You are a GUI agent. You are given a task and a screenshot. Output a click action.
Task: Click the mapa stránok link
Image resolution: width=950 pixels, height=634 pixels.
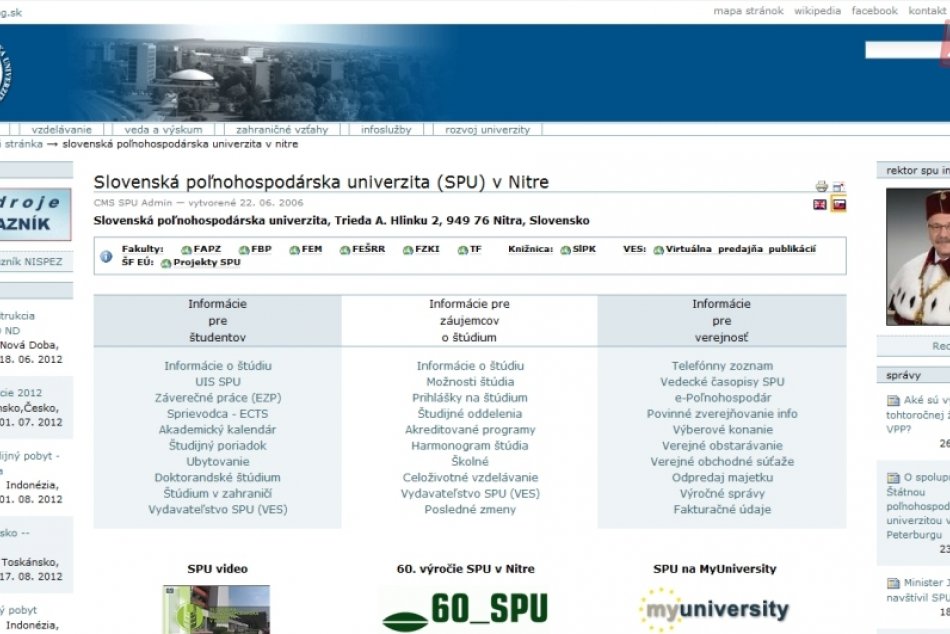click(x=748, y=11)
